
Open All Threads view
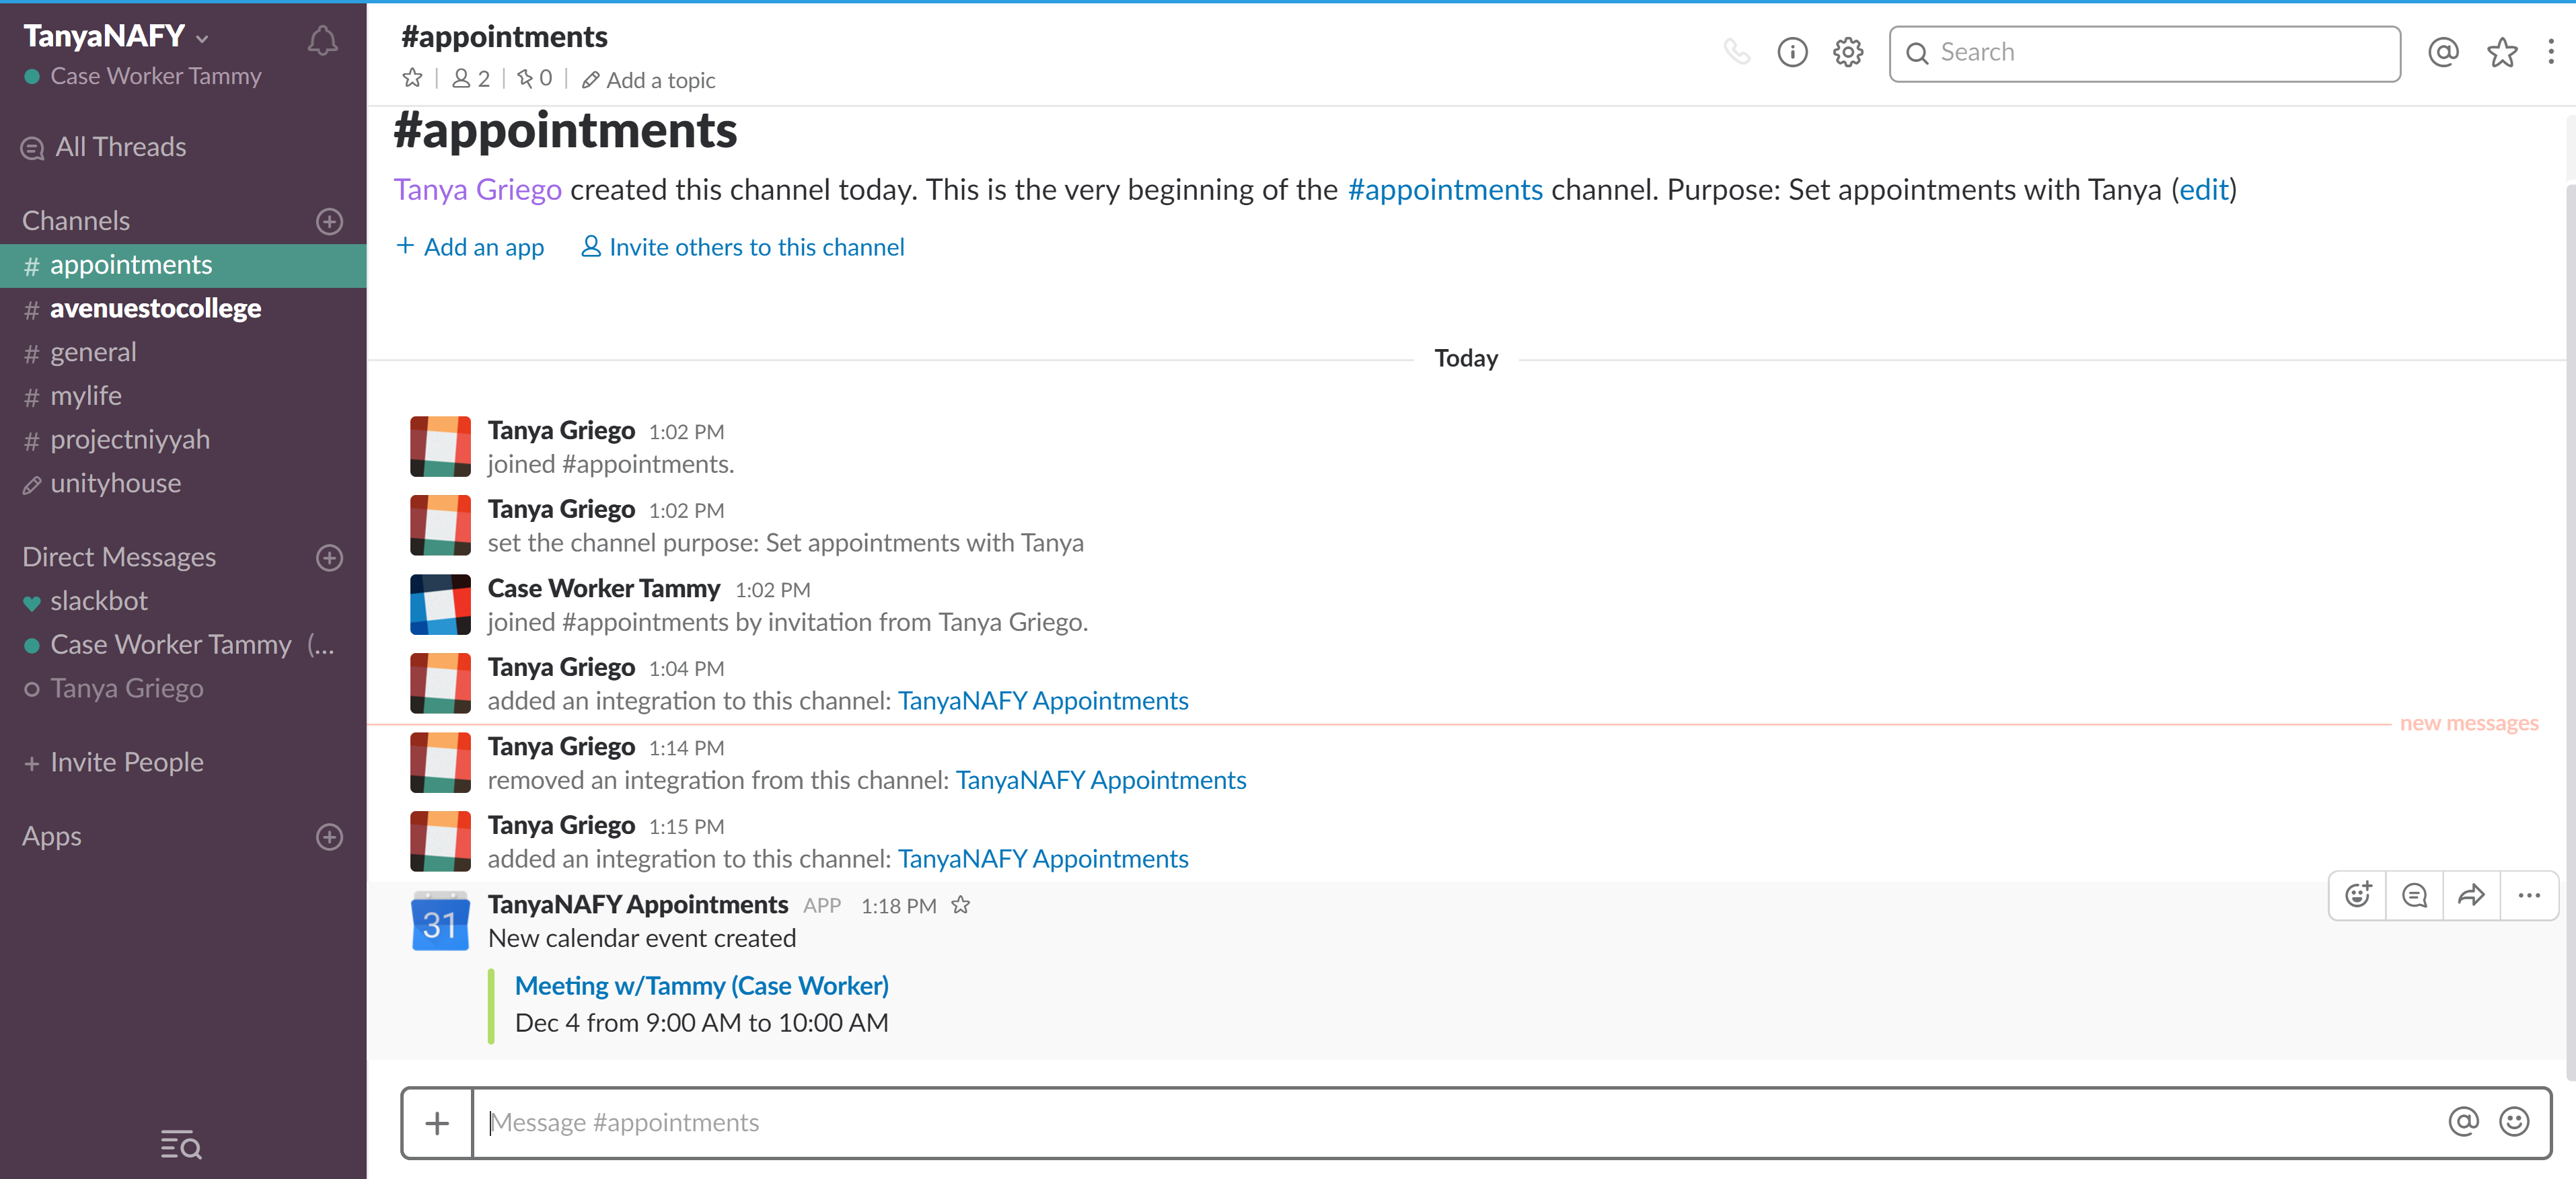(x=120, y=147)
